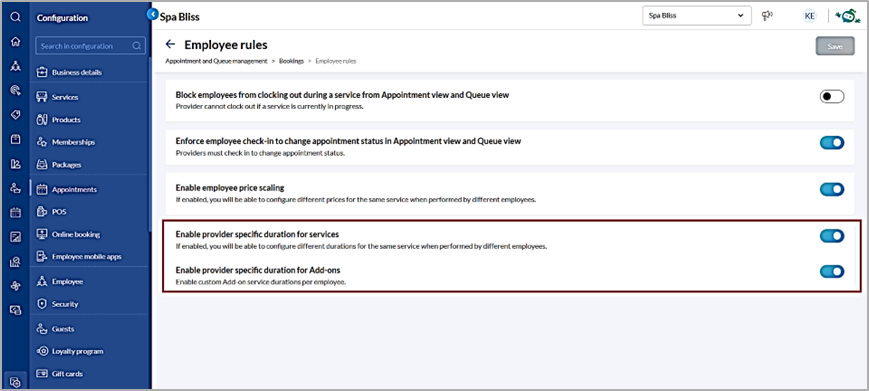
Task: Toggle Enforce employee check-in switch
Action: click(x=832, y=143)
